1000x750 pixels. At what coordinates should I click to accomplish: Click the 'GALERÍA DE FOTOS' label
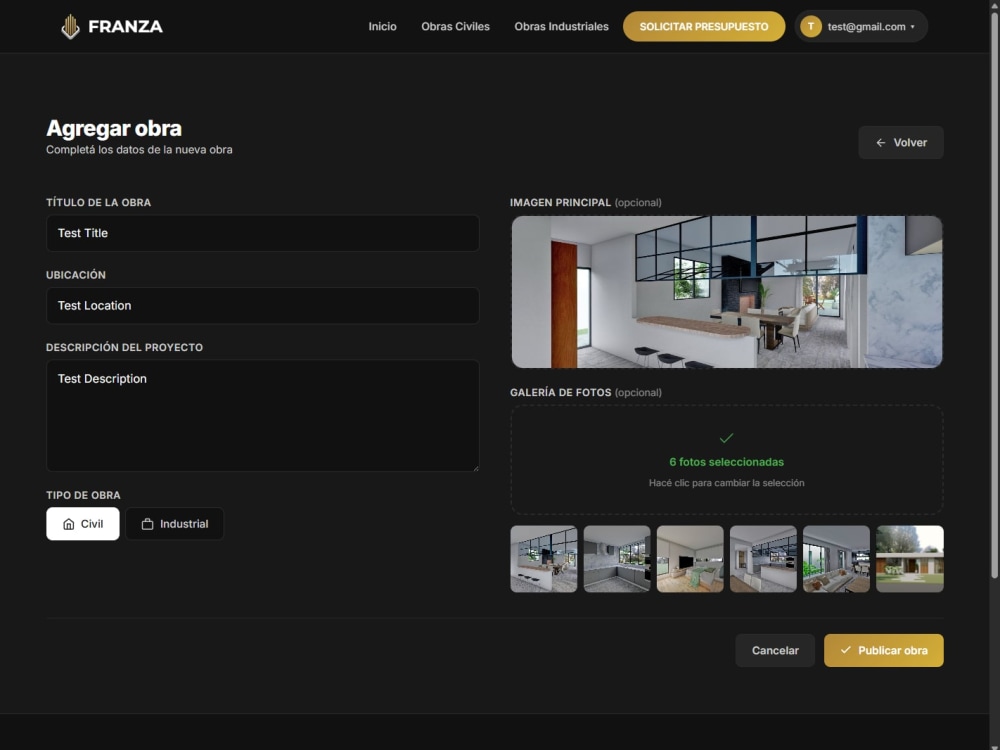pos(561,392)
